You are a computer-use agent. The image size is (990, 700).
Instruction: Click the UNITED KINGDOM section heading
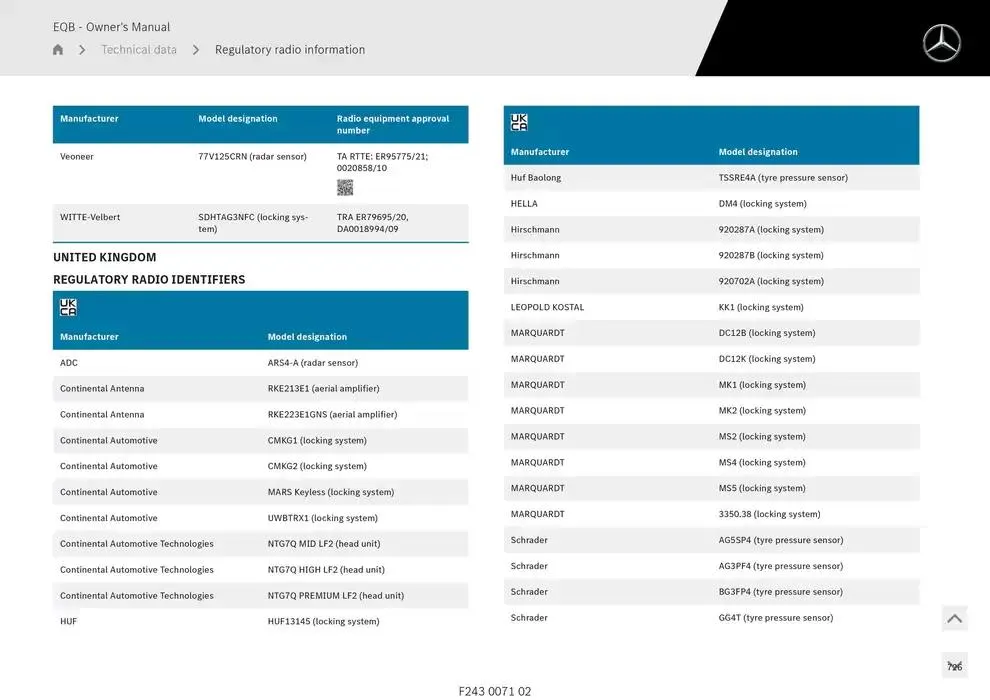(x=105, y=257)
